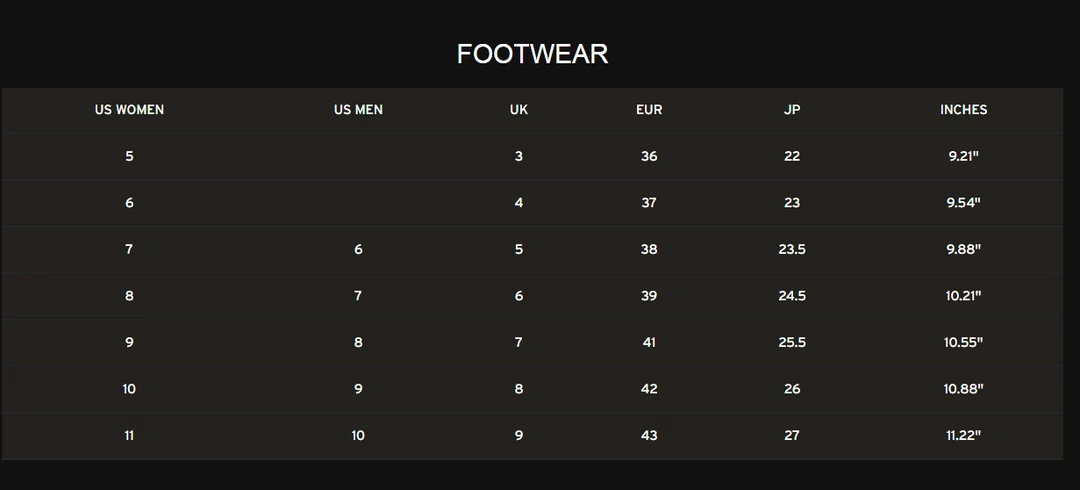The width and height of the screenshot is (1080, 490).
Task: Click the EUR column header
Action: 649,110
